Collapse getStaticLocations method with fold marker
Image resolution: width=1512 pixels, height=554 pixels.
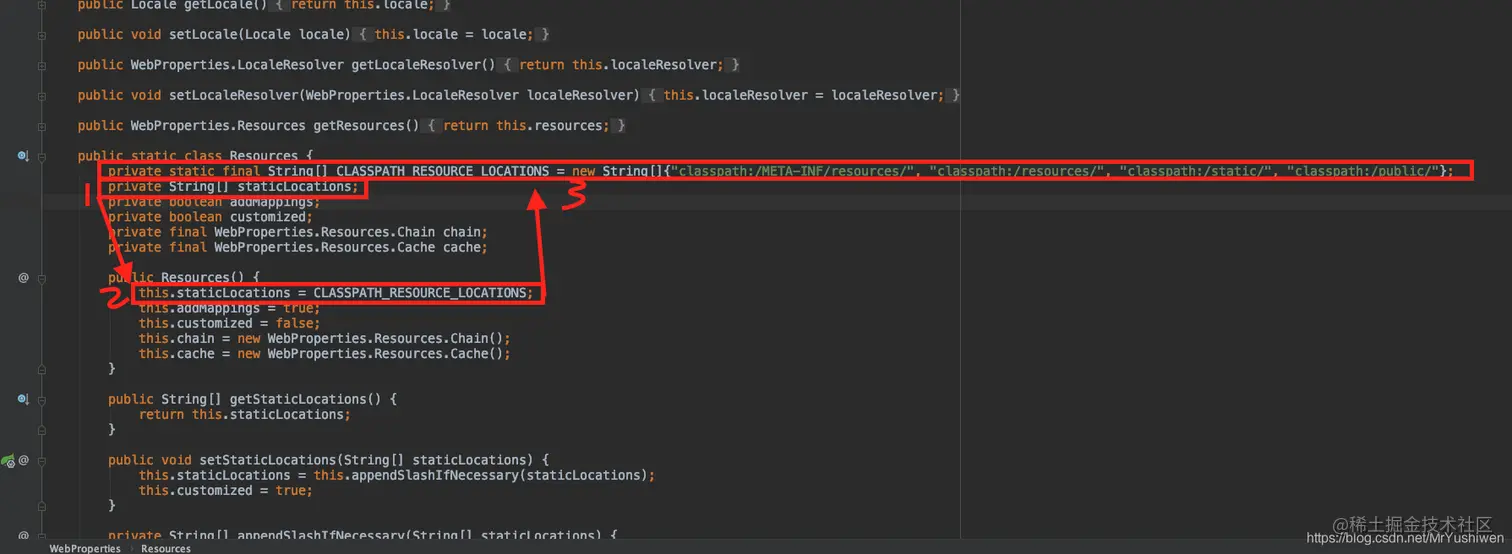click(42, 399)
